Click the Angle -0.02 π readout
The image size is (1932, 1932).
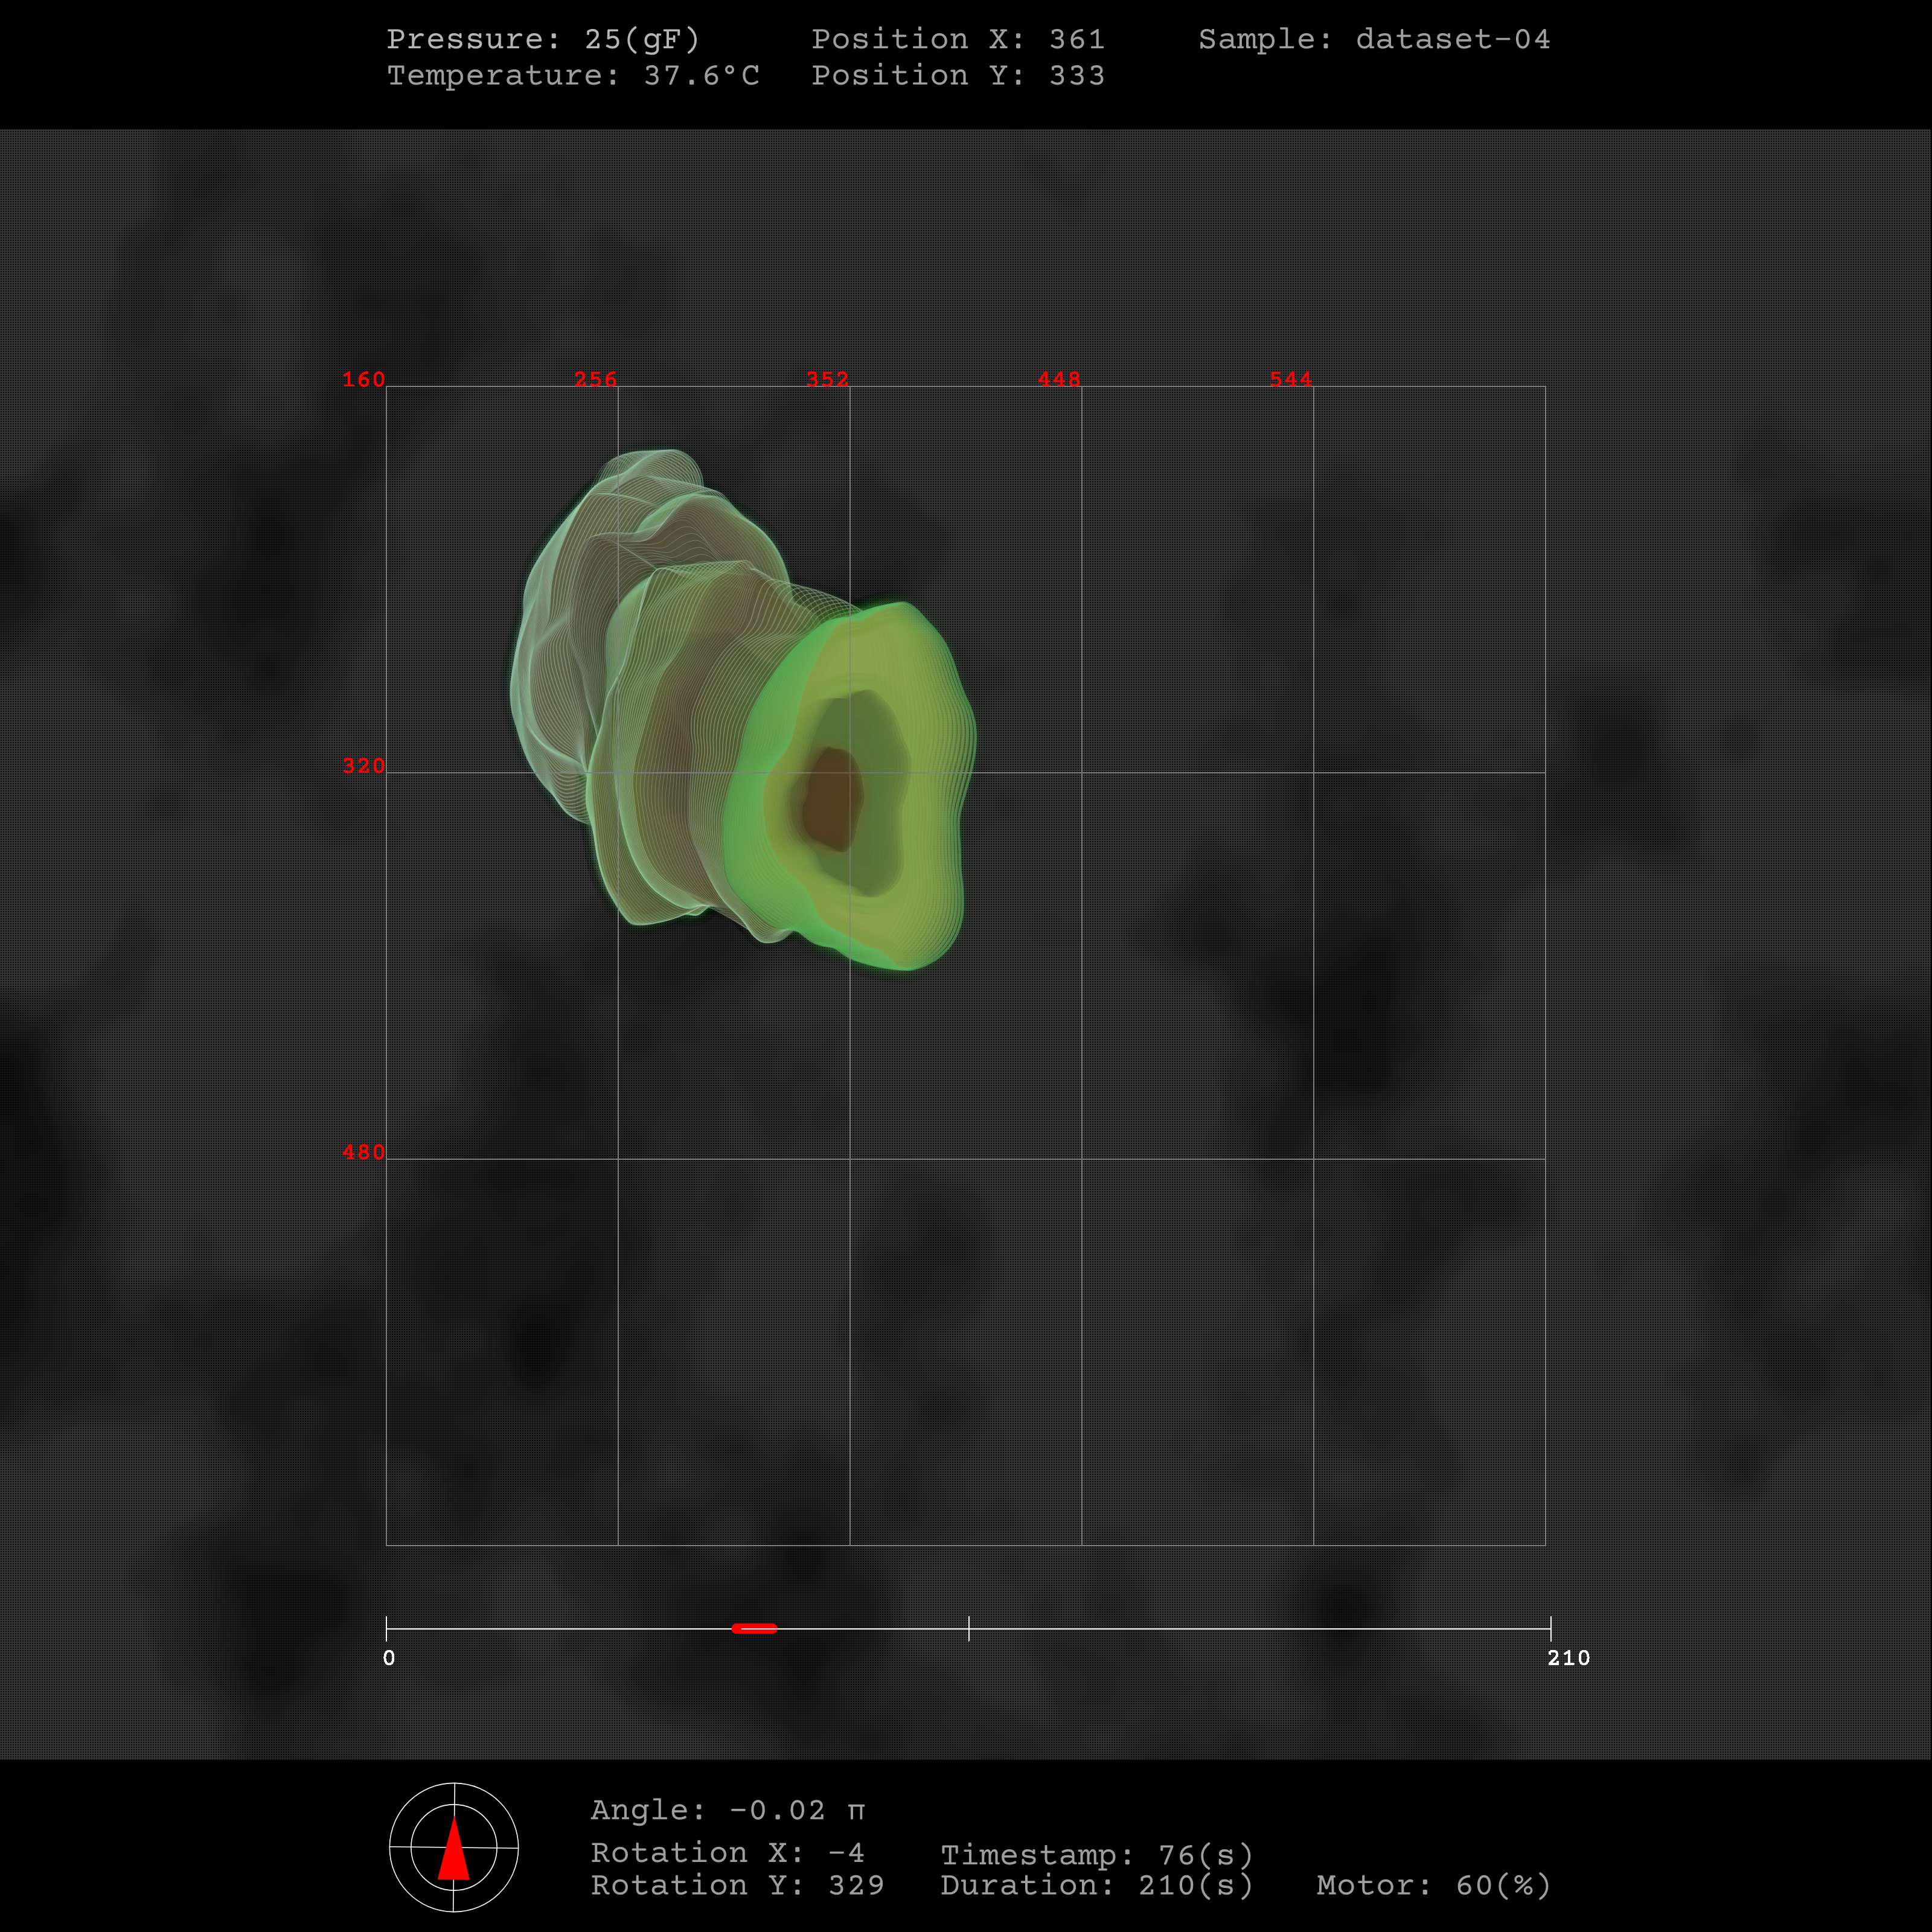click(x=727, y=1810)
